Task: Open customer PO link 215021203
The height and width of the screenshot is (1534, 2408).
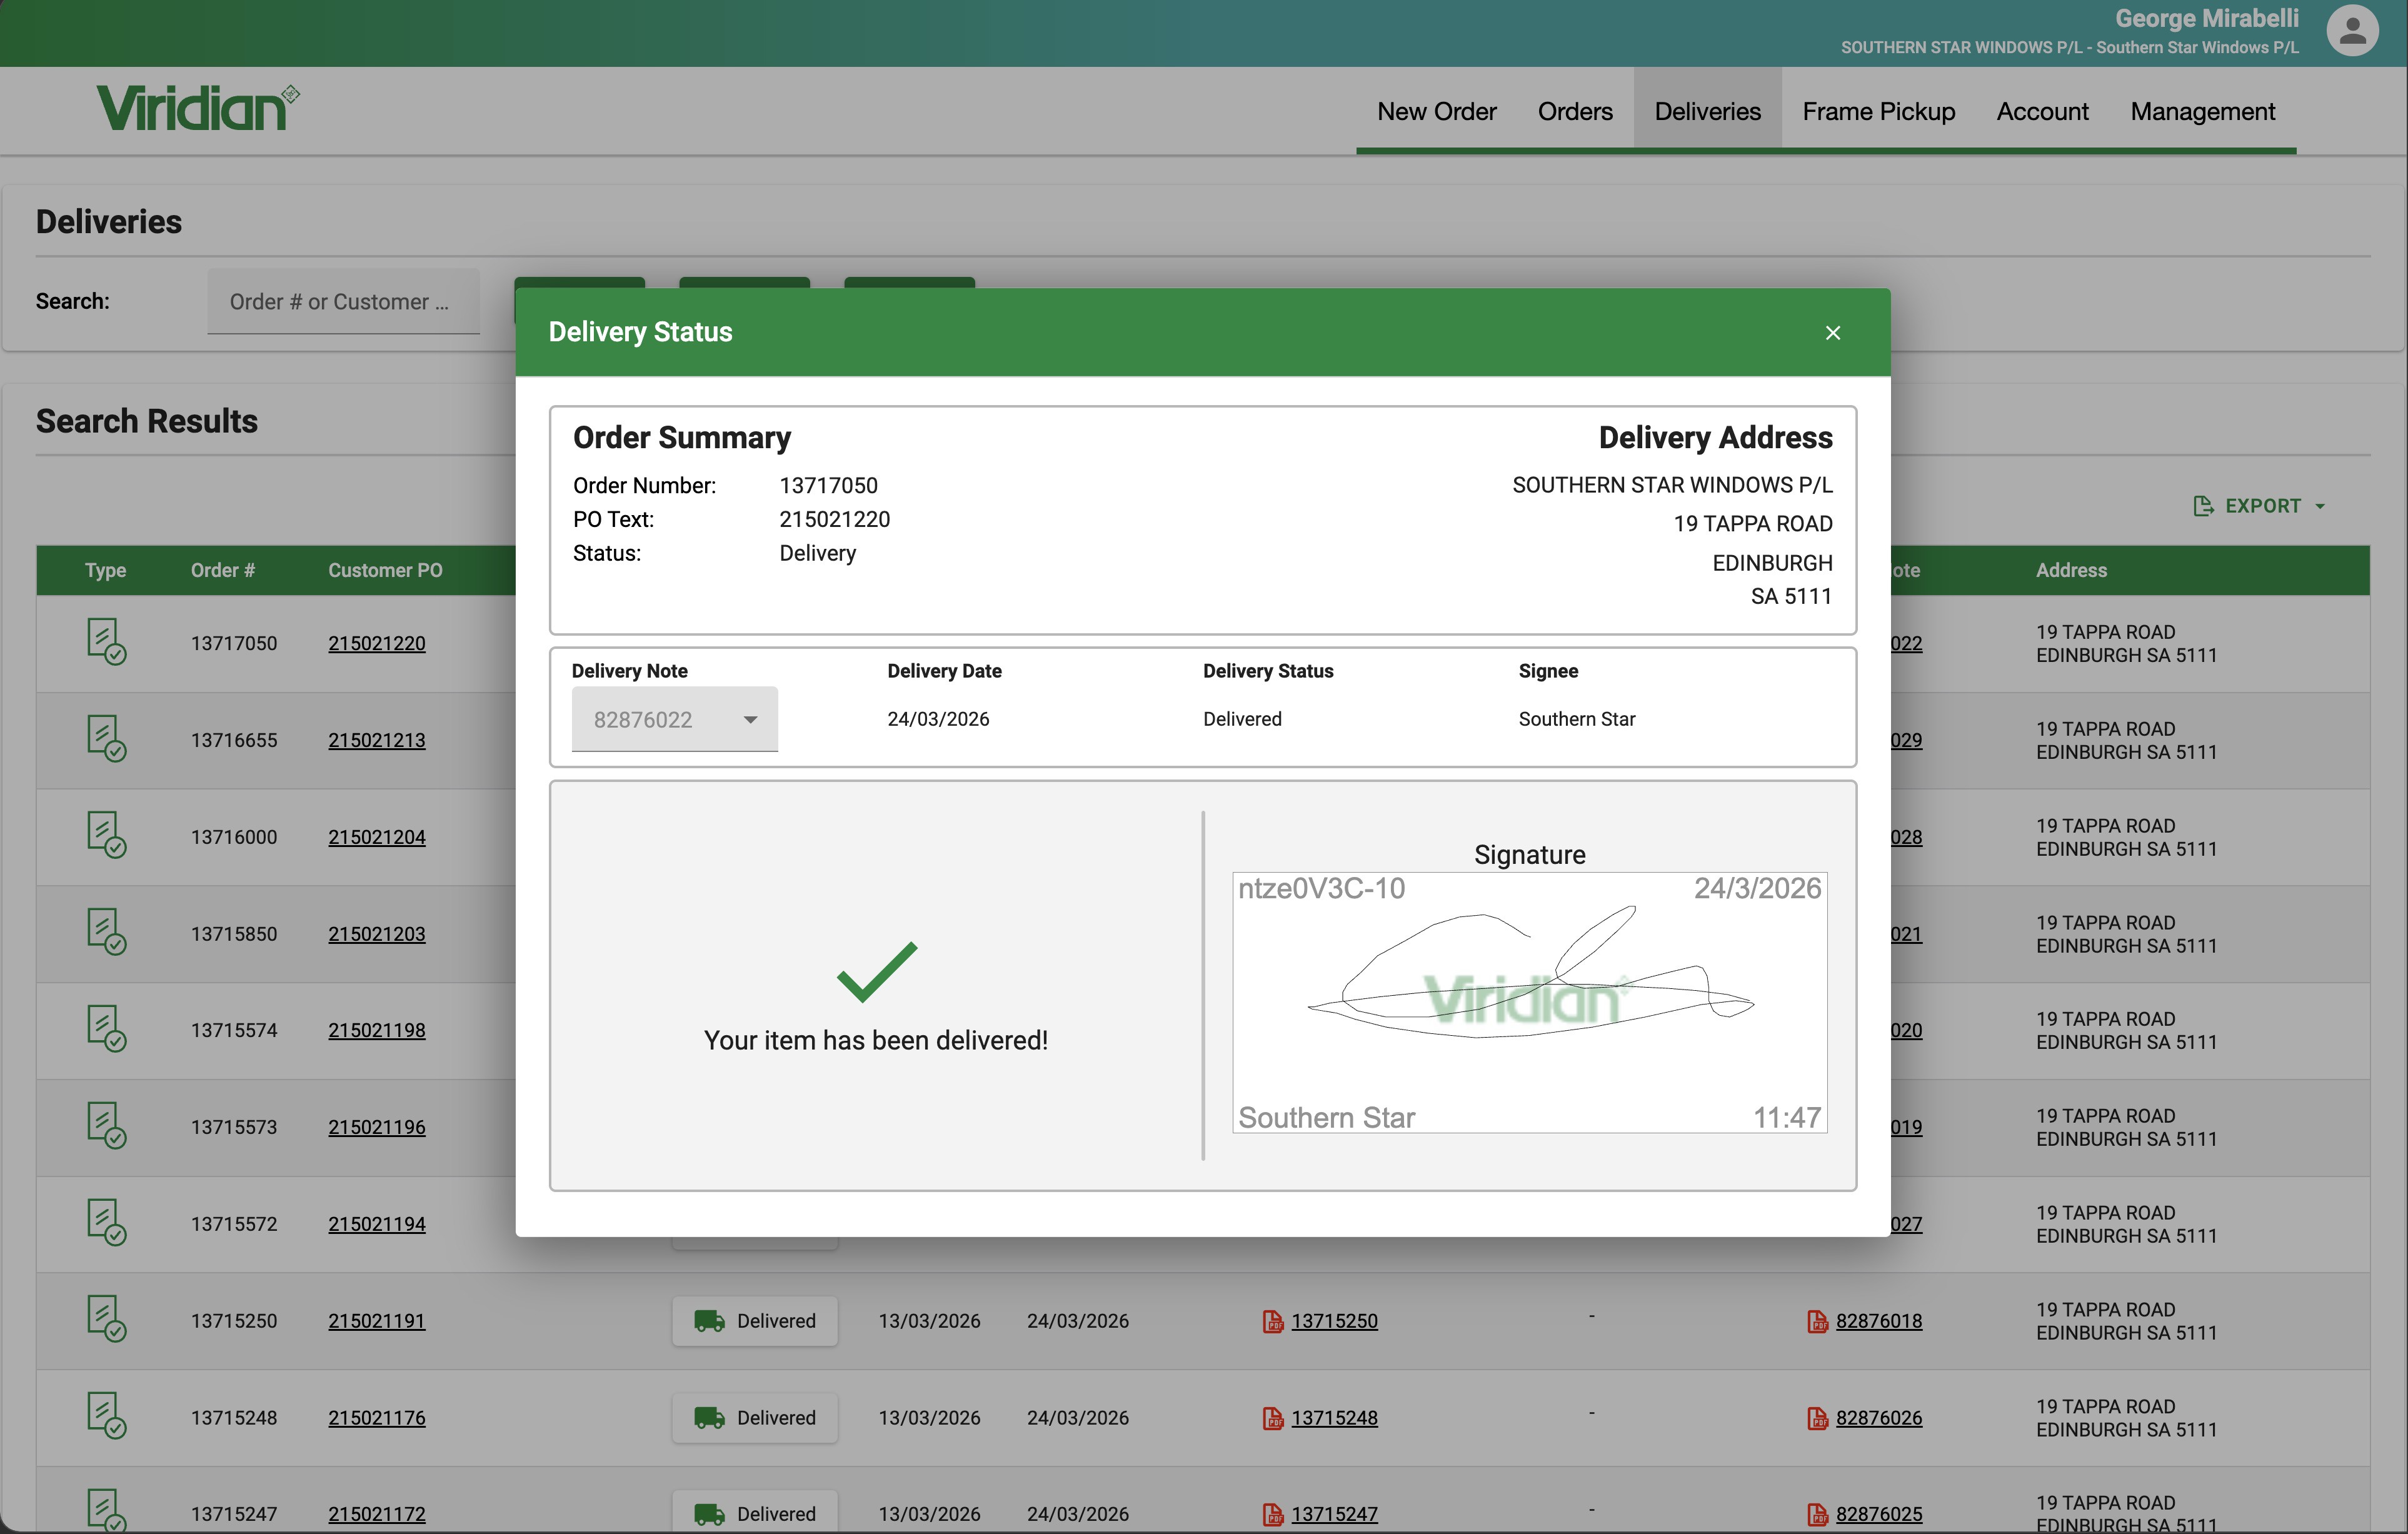Action: click(x=377, y=934)
